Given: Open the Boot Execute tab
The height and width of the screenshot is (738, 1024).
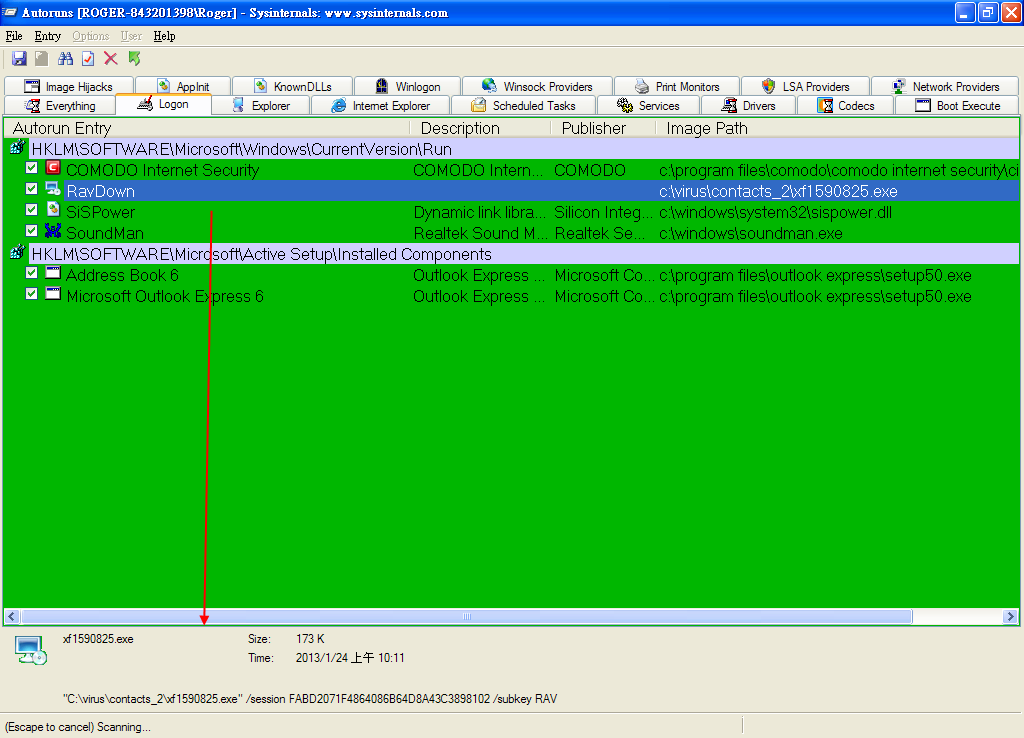Looking at the screenshot, I should tap(957, 106).
